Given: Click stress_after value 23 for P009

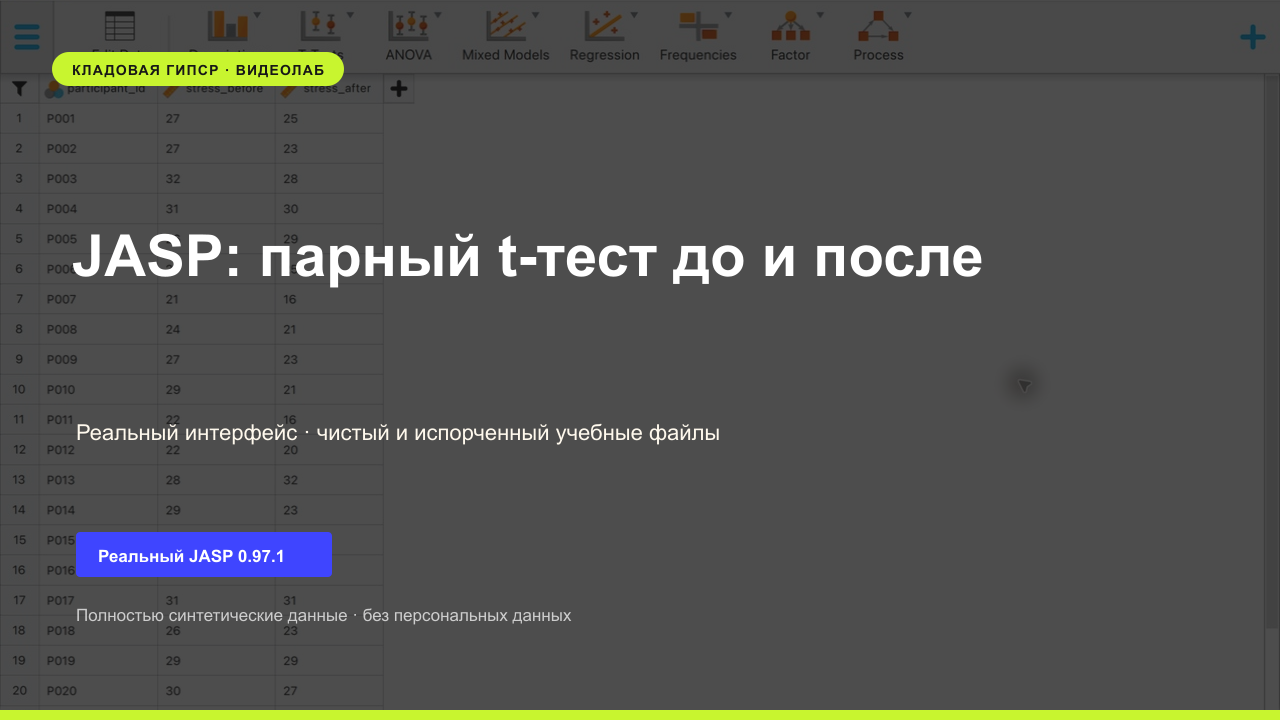Looking at the screenshot, I should point(329,359).
